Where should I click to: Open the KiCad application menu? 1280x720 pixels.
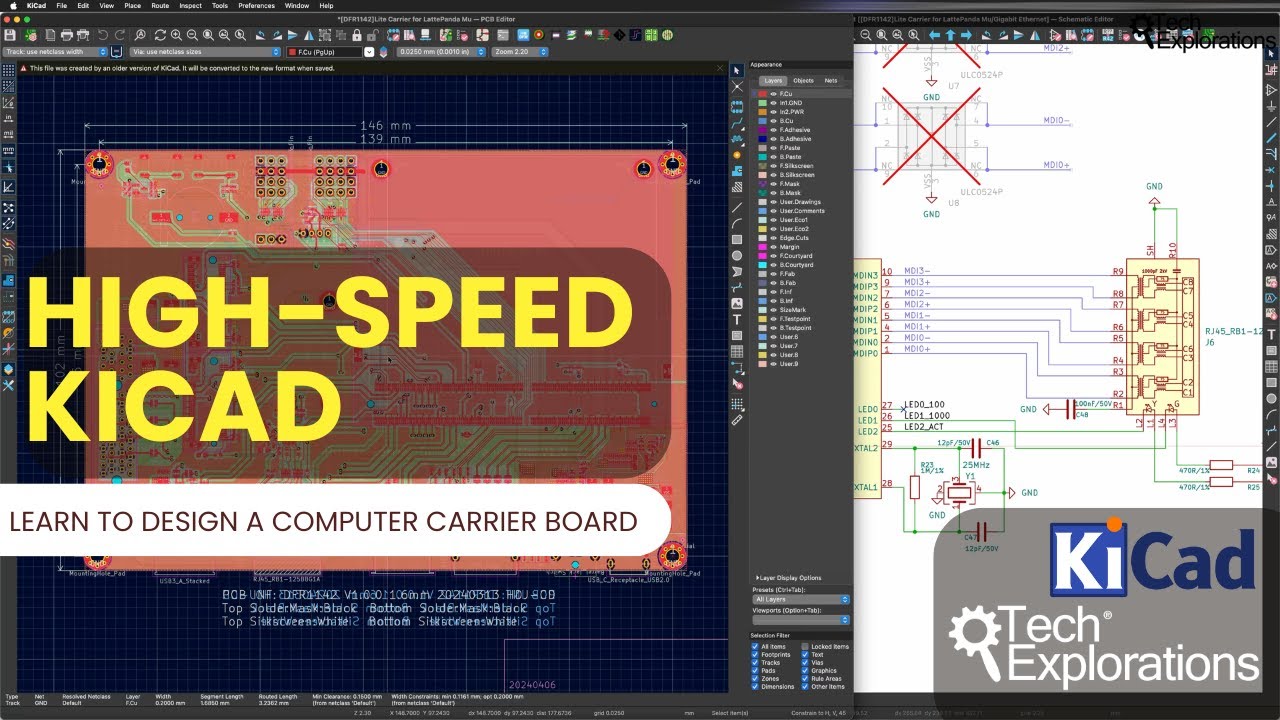pos(36,5)
